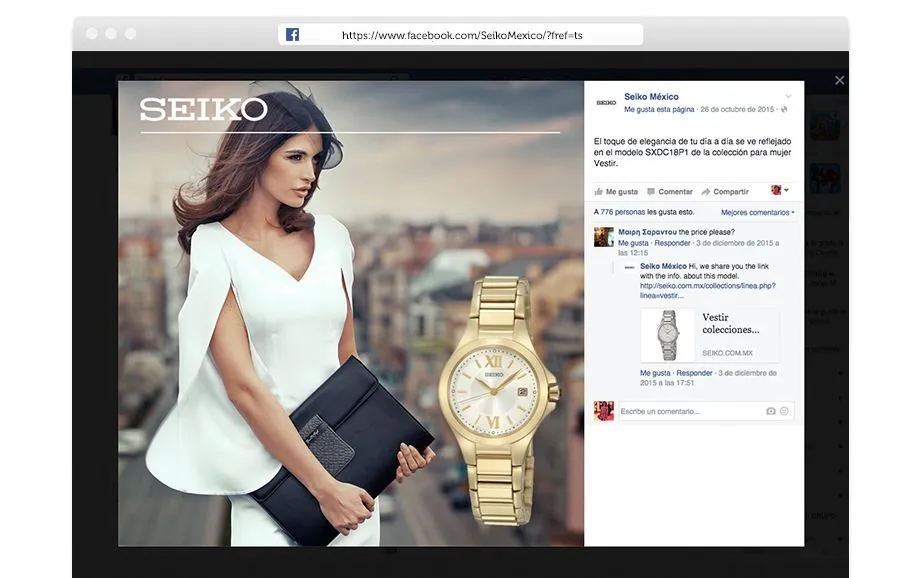Click the Escribe un comentario field

tap(690, 411)
